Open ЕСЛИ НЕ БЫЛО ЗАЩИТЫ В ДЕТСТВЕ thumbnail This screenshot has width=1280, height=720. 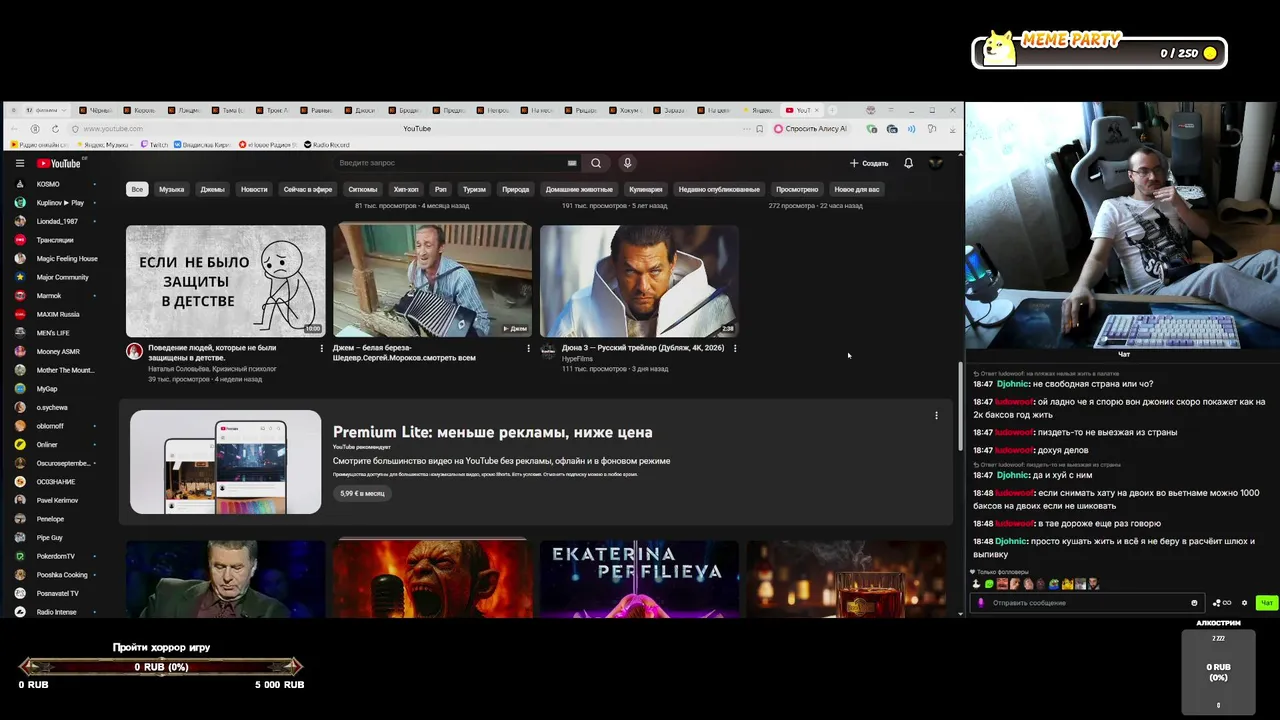(225, 280)
